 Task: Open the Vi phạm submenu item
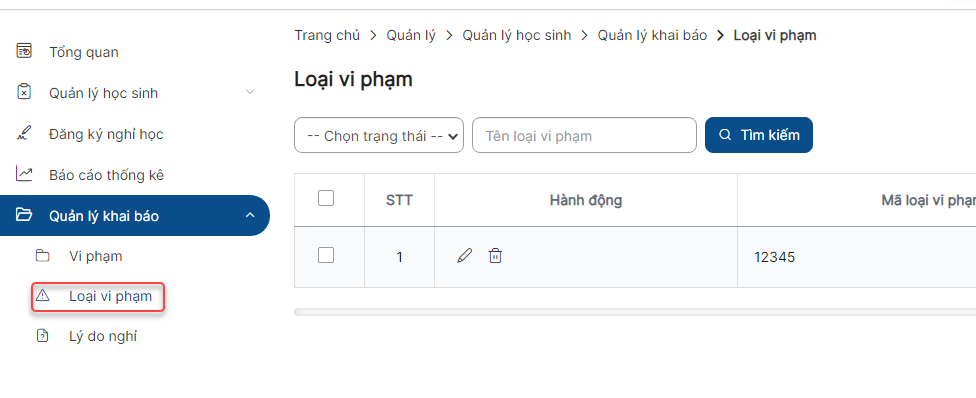(x=96, y=256)
